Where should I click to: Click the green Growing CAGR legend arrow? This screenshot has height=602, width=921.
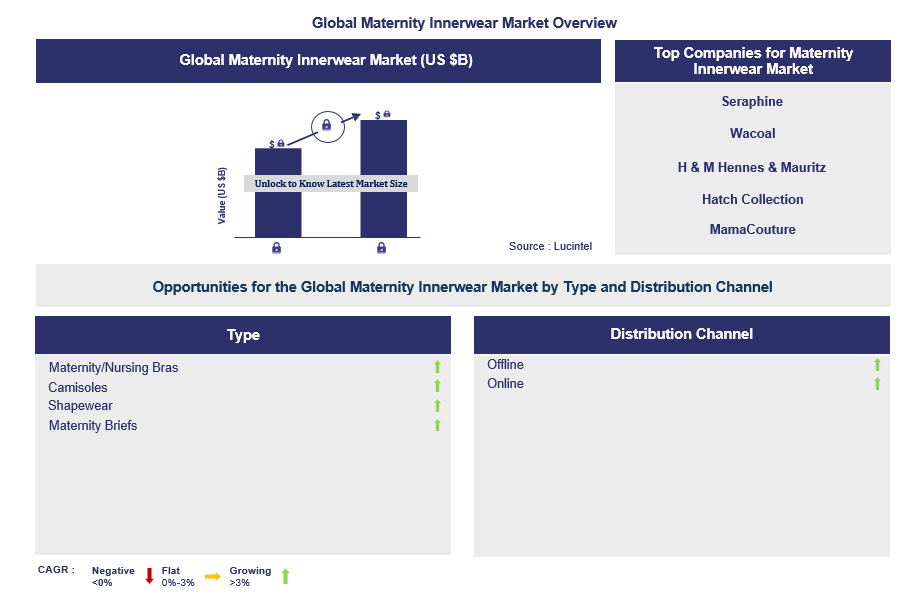coord(285,576)
